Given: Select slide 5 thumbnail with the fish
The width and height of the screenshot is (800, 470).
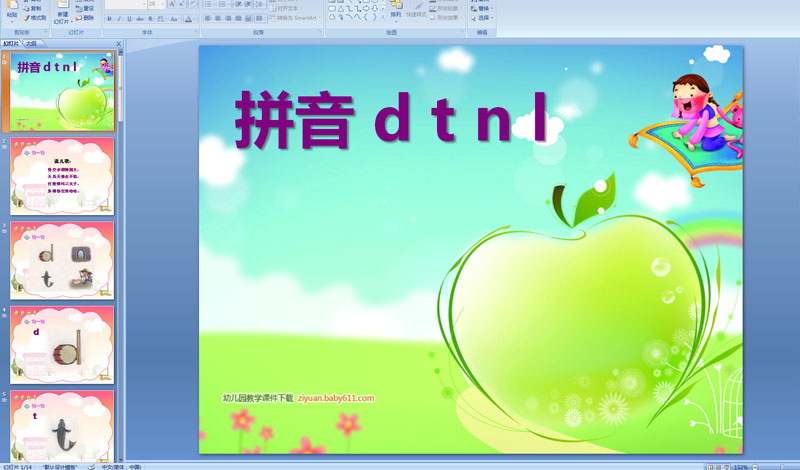Looking at the screenshot, I should pos(62,427).
